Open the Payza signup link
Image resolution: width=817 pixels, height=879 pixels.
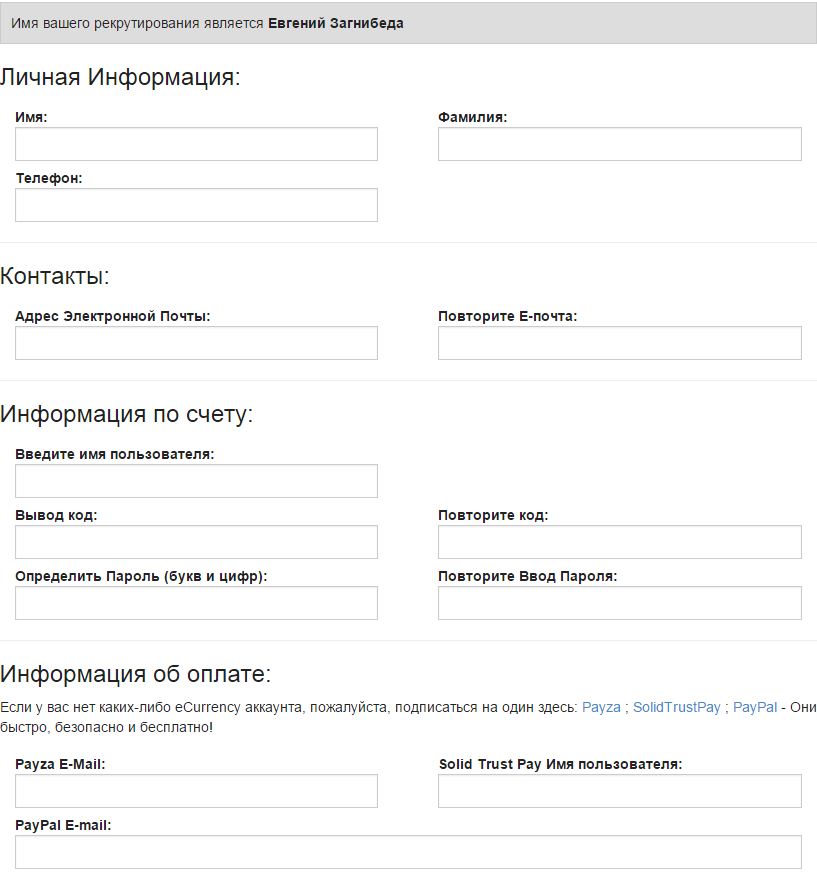point(601,707)
